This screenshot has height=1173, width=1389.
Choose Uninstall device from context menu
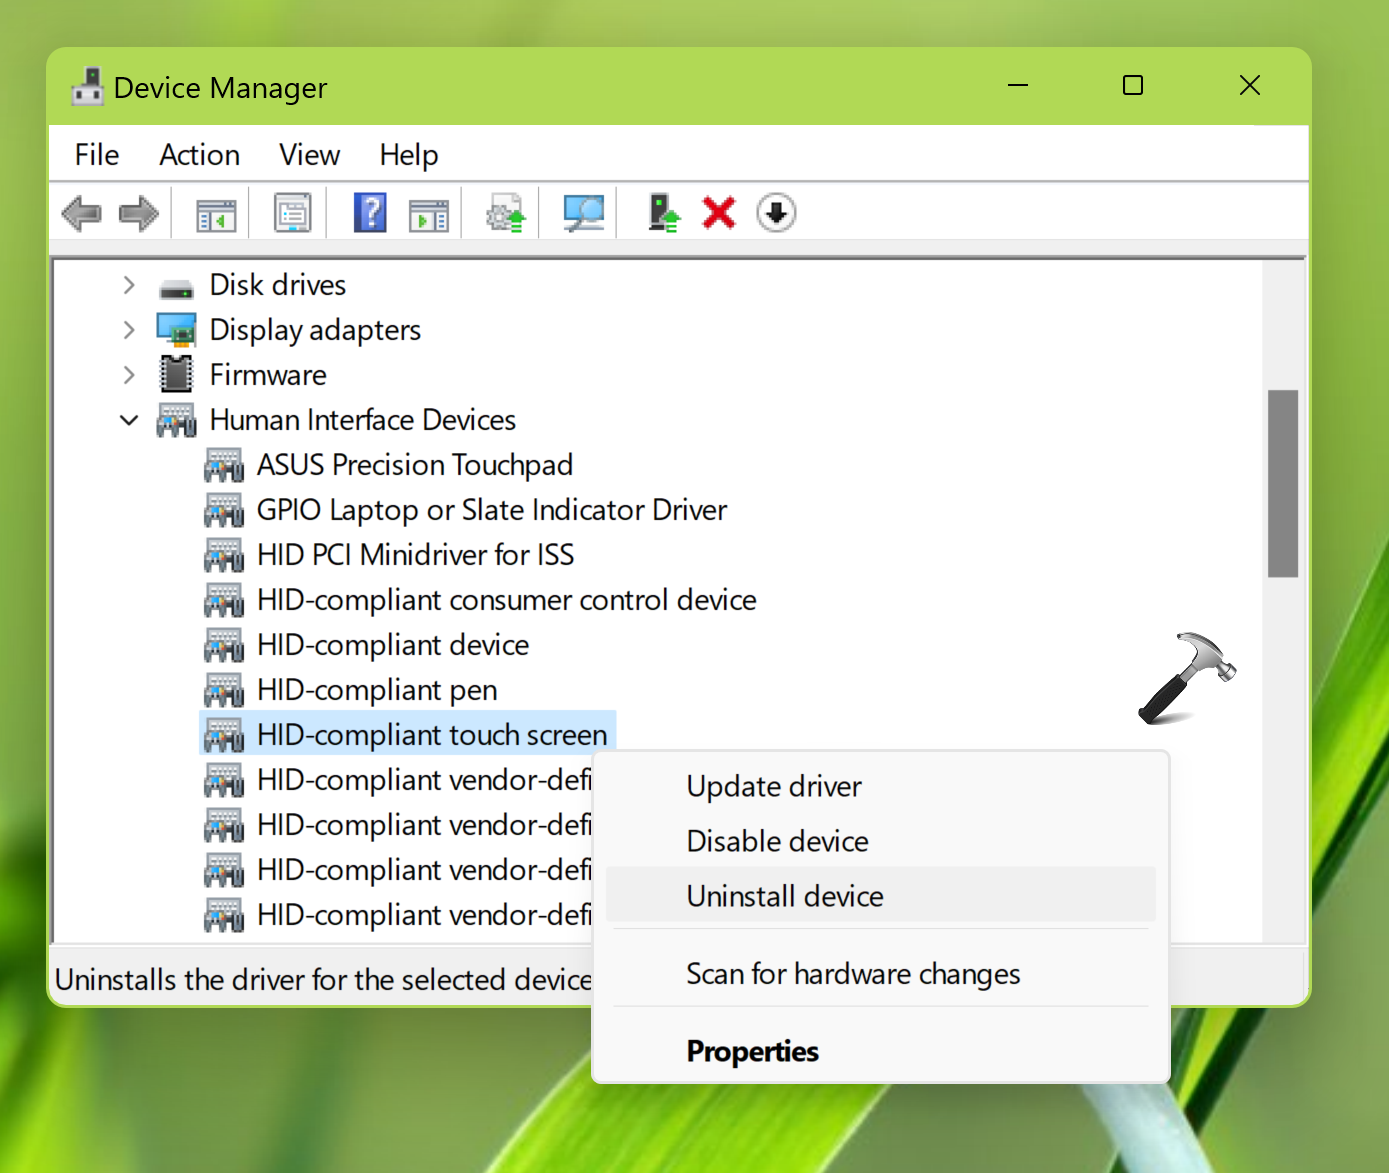pyautogui.click(x=785, y=896)
